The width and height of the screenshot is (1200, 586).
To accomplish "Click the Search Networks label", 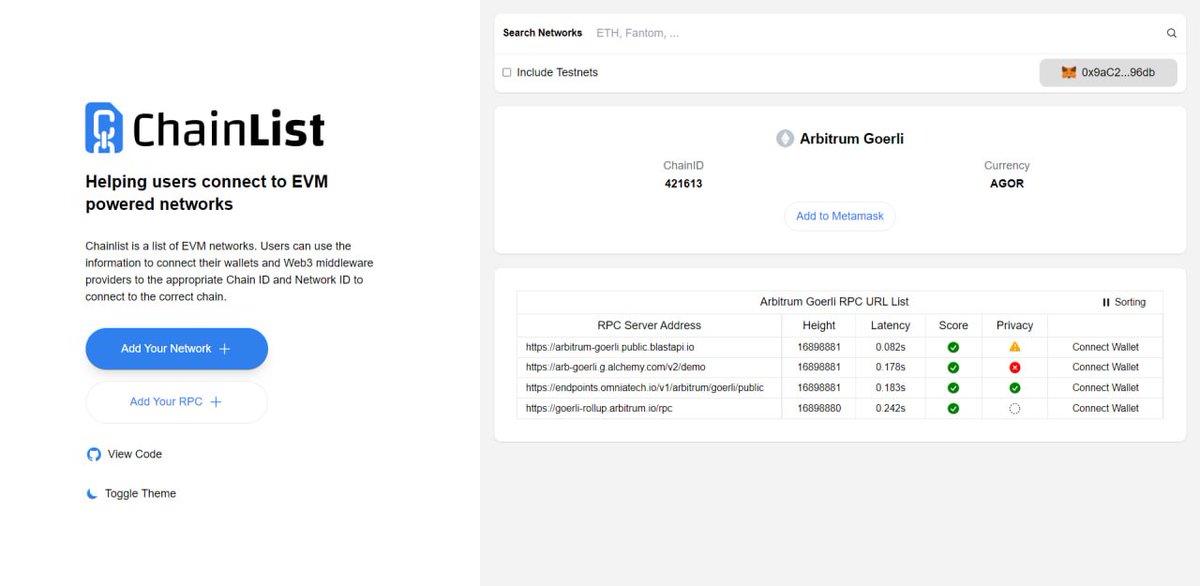I will (x=542, y=33).
